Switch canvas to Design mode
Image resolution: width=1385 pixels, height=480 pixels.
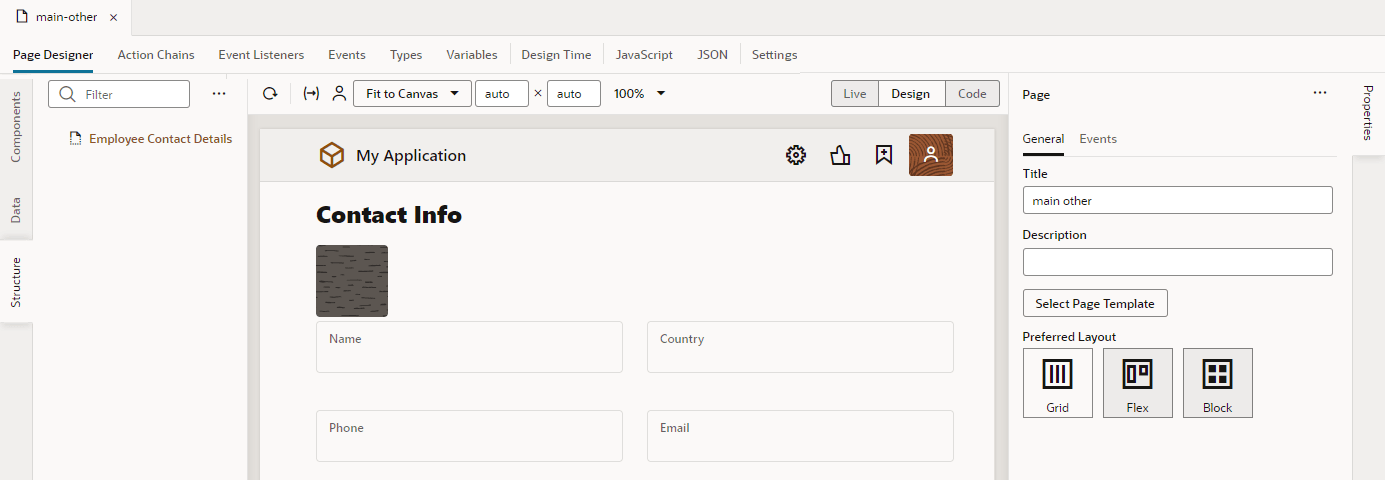tap(911, 94)
